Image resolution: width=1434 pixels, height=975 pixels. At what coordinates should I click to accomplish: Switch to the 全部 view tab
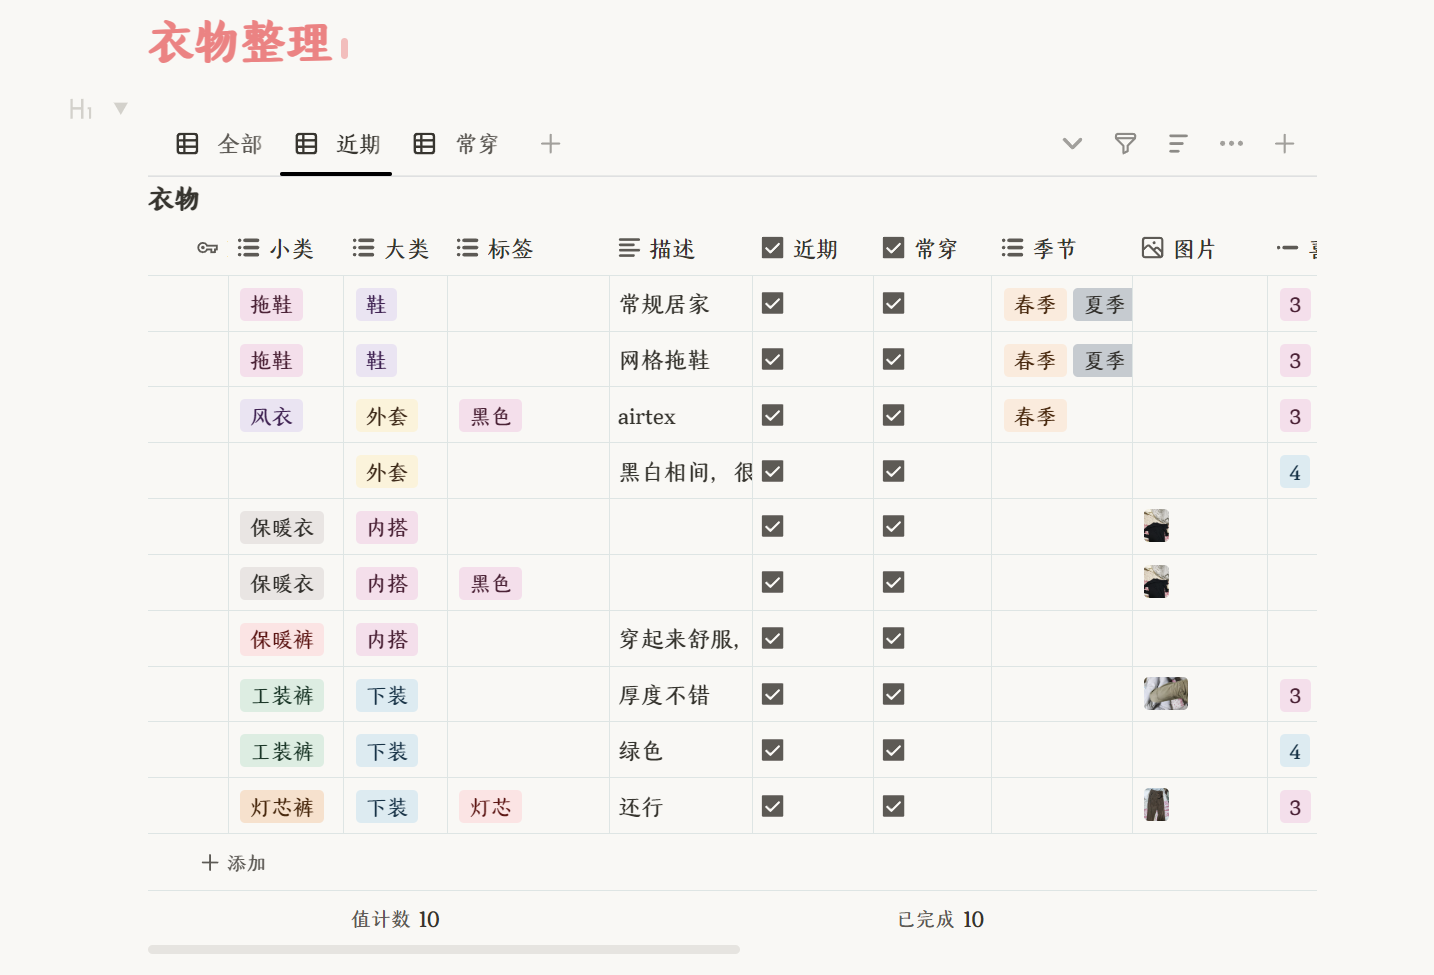[220, 144]
